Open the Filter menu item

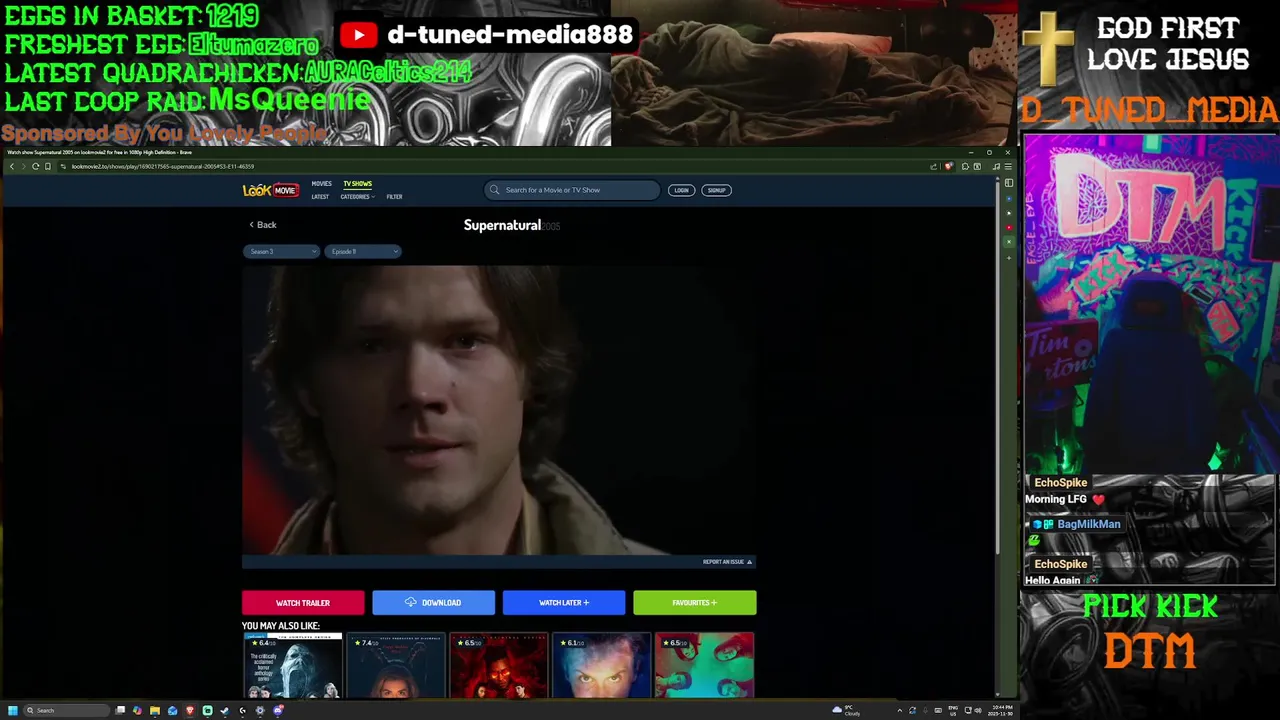[394, 197]
